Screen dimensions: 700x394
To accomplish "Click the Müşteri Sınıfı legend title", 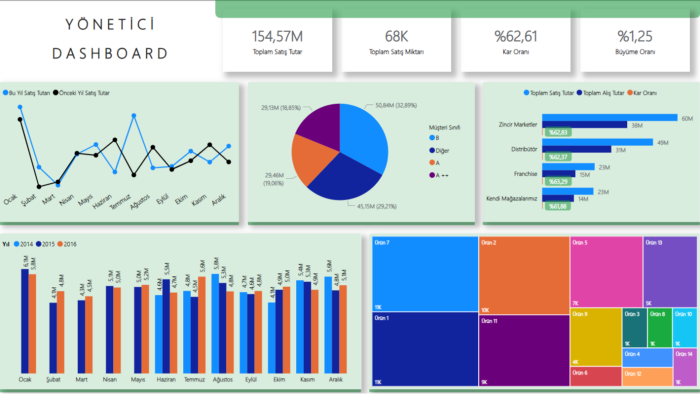I will [444, 127].
